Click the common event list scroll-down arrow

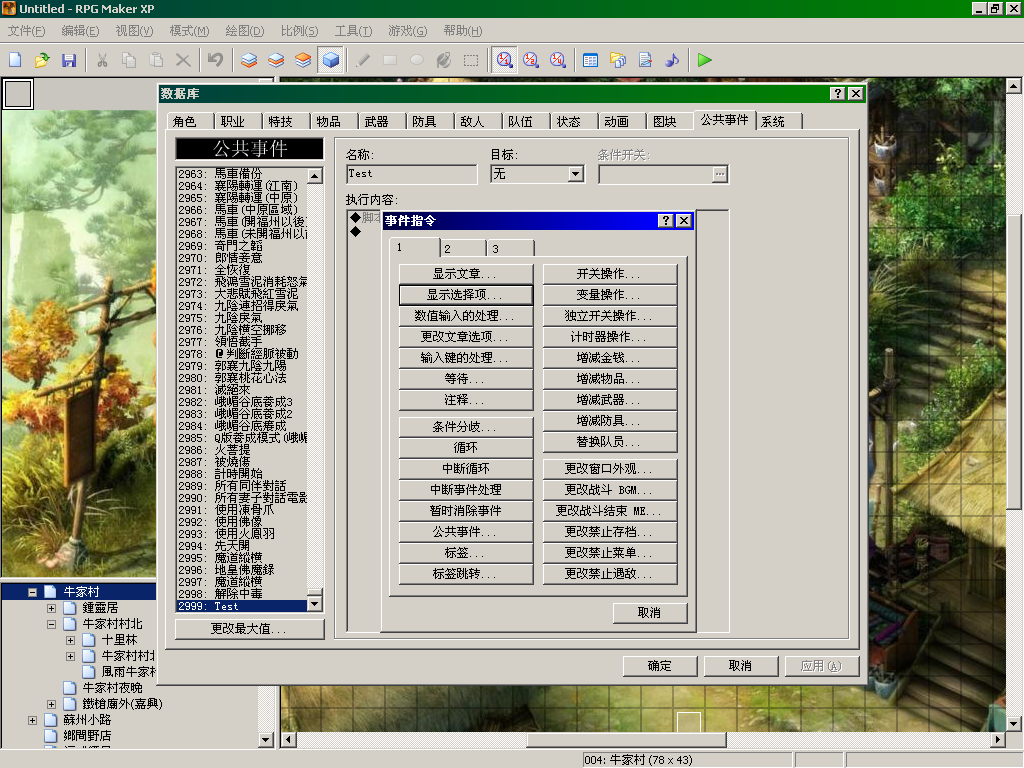tap(314, 604)
